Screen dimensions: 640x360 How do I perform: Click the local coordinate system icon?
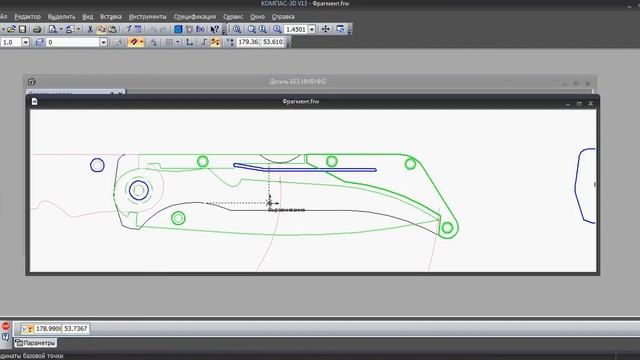pyautogui.click(x=189, y=42)
